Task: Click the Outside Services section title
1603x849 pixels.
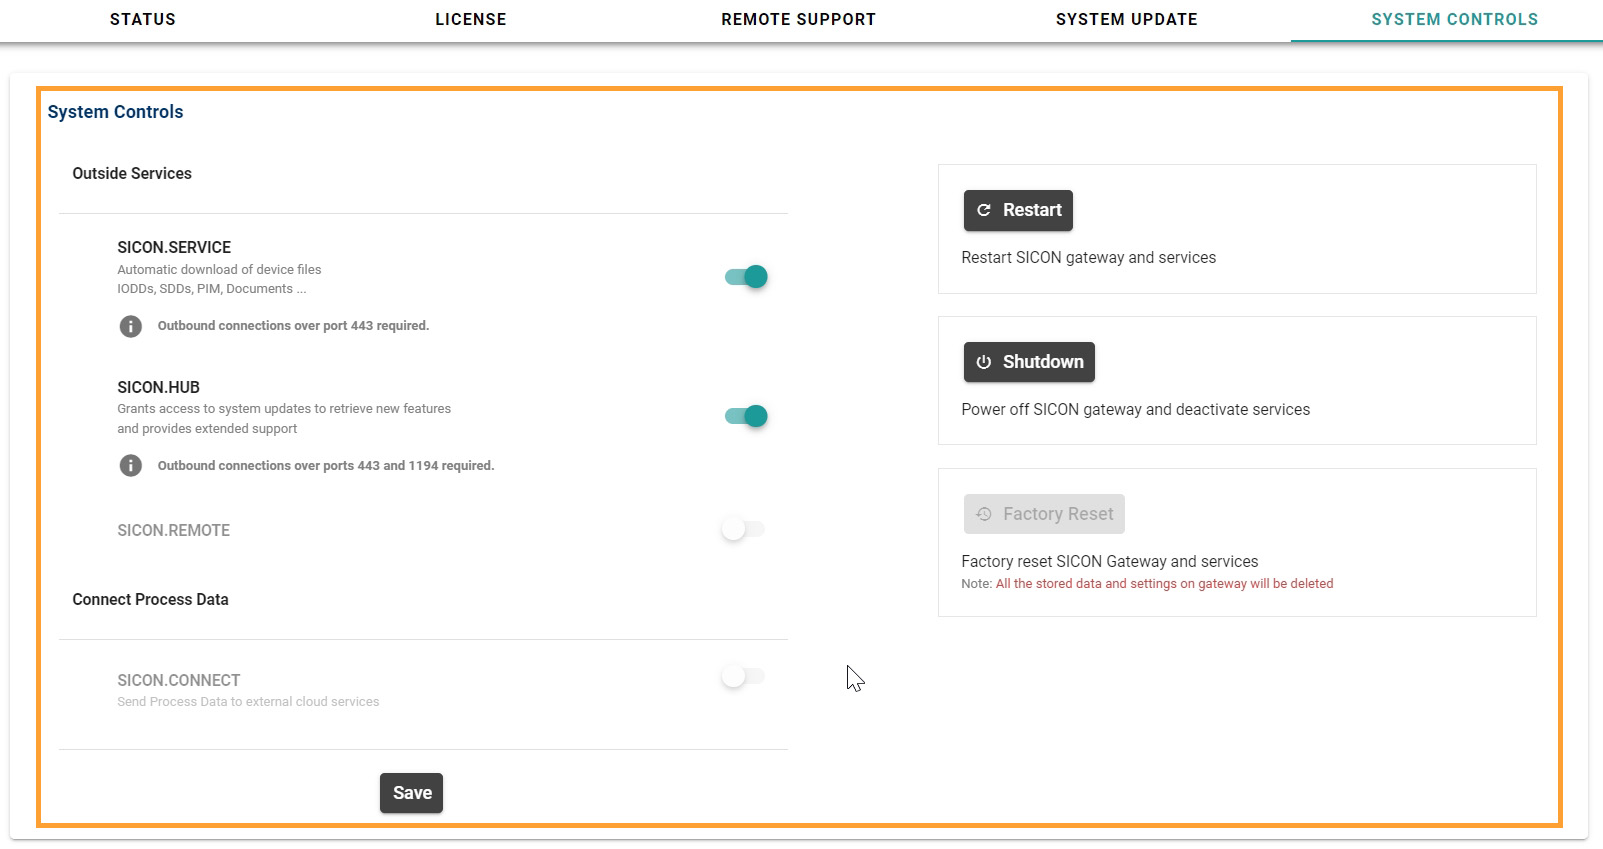Action: (132, 174)
